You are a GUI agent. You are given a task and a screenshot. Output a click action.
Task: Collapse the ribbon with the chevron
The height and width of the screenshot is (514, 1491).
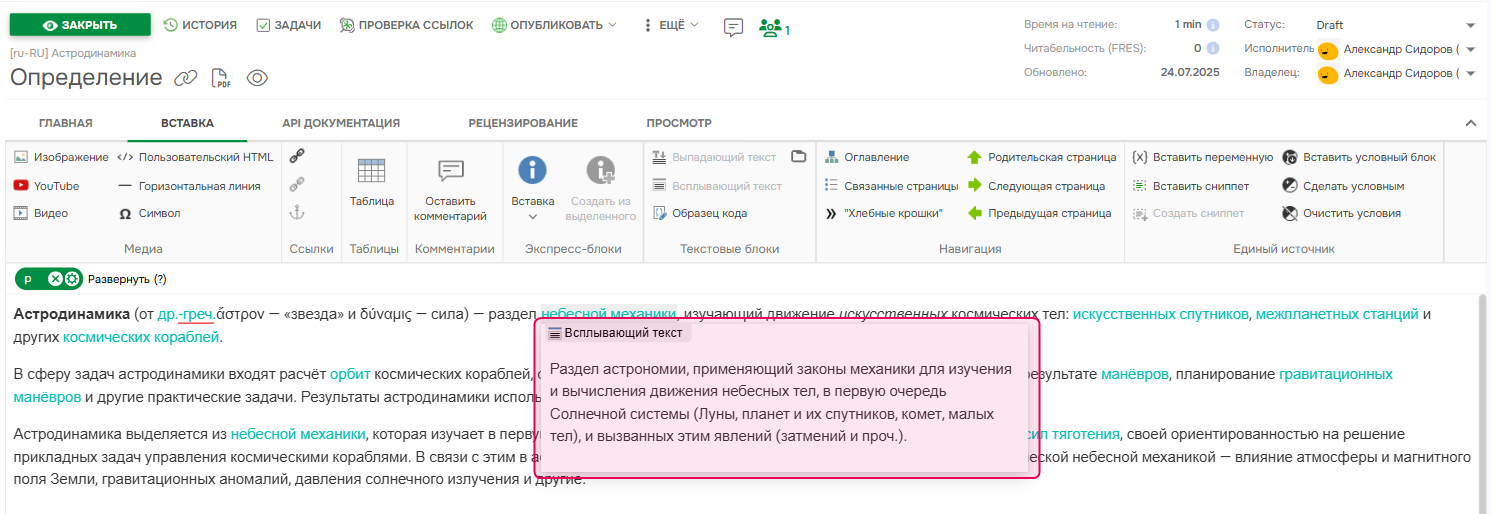click(x=1470, y=123)
